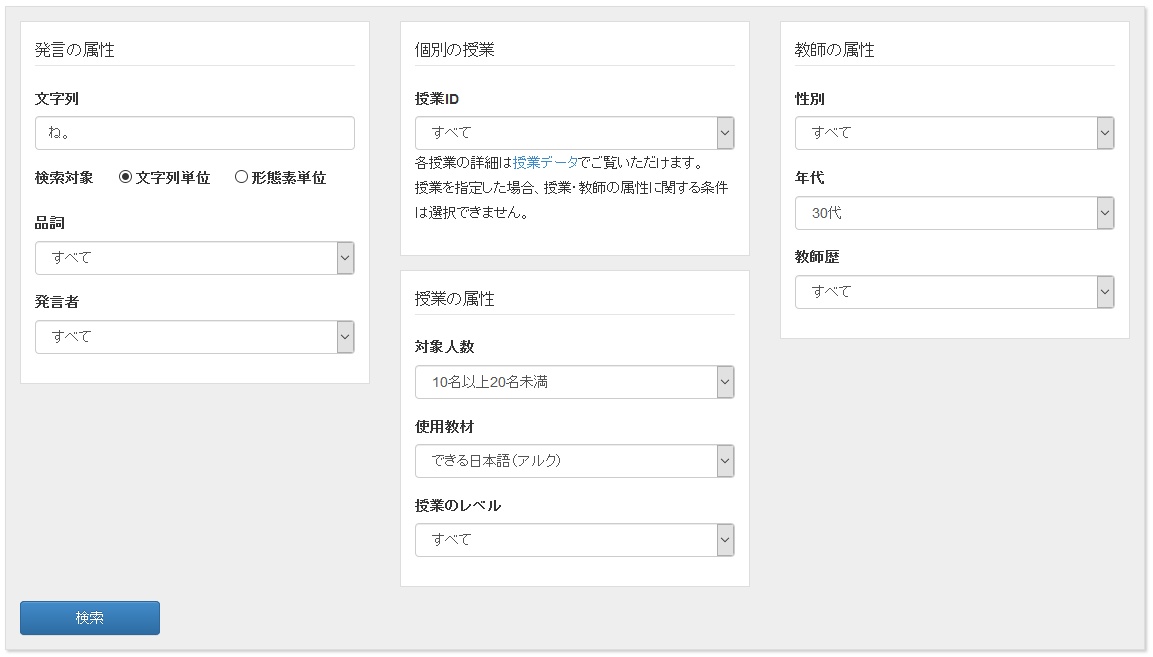Select the 文字列単位 radio button
This screenshot has height=657, width=1153.
pos(126,177)
